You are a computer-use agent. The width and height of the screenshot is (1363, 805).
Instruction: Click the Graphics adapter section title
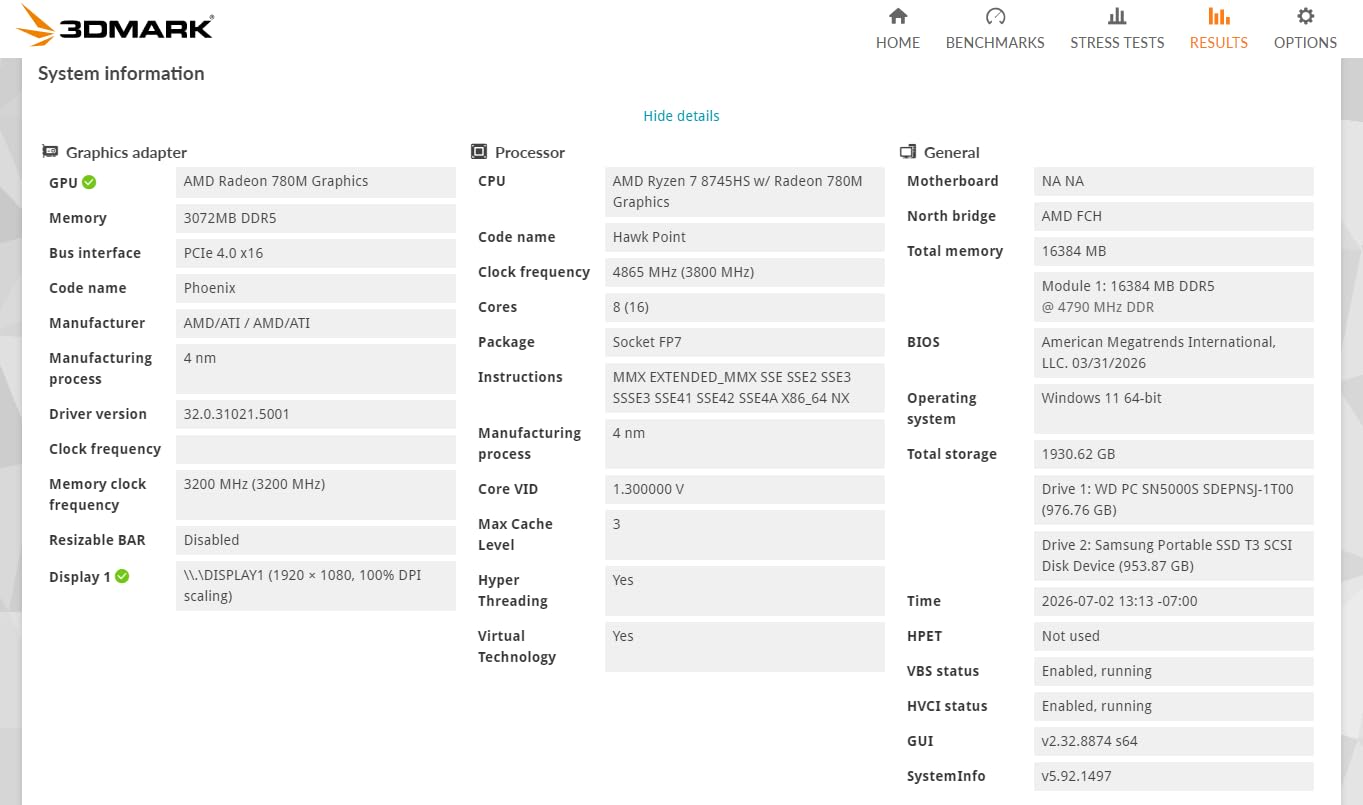click(126, 153)
